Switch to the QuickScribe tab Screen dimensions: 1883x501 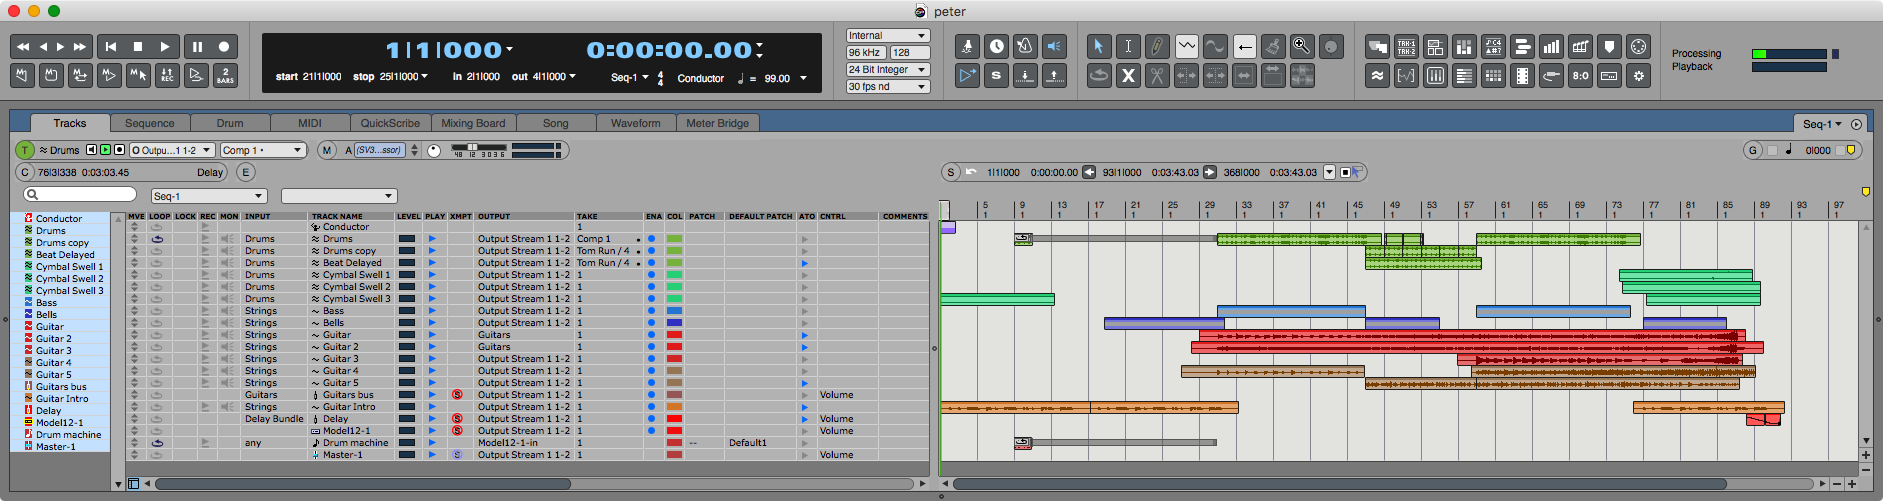click(390, 123)
